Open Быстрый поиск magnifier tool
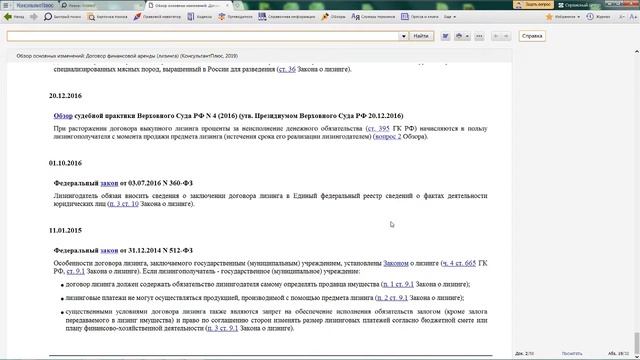 pyautogui.click(x=48, y=17)
